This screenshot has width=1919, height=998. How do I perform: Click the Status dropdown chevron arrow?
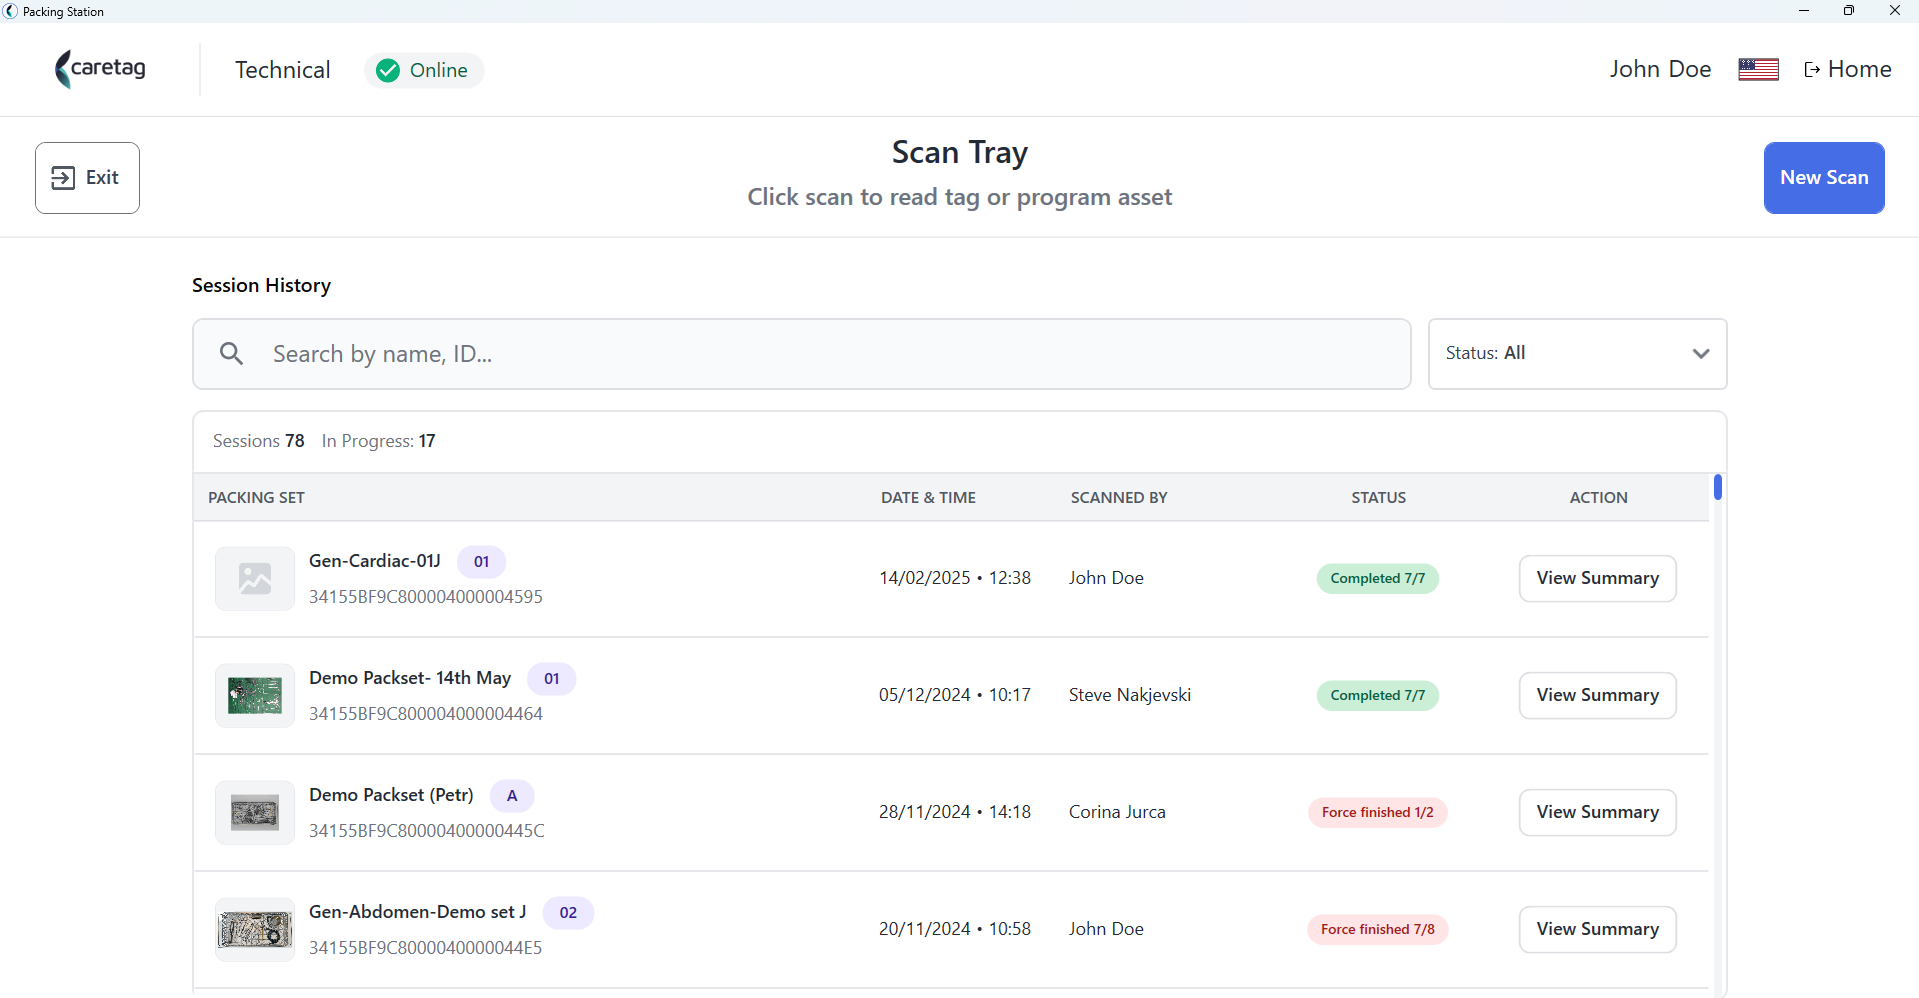(1701, 354)
